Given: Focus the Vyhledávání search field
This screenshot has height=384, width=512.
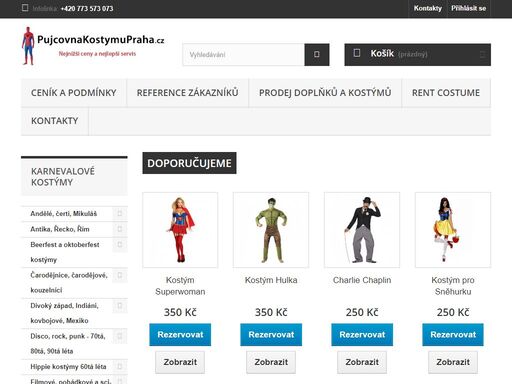Looking at the screenshot, I should (243, 54).
